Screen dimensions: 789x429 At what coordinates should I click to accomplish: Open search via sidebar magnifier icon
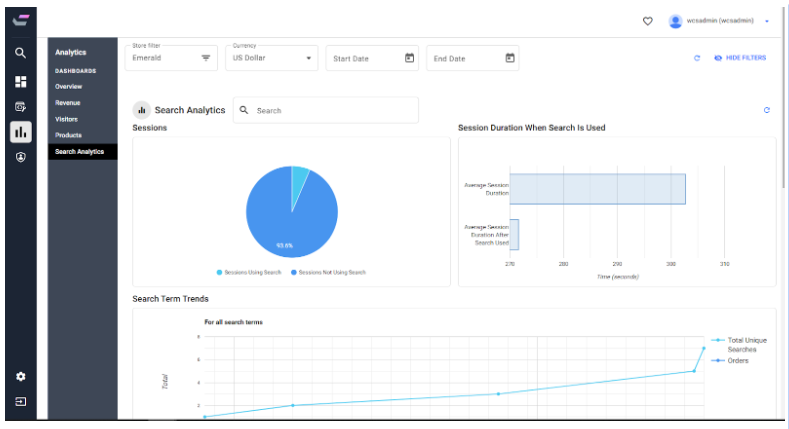tap(20, 53)
